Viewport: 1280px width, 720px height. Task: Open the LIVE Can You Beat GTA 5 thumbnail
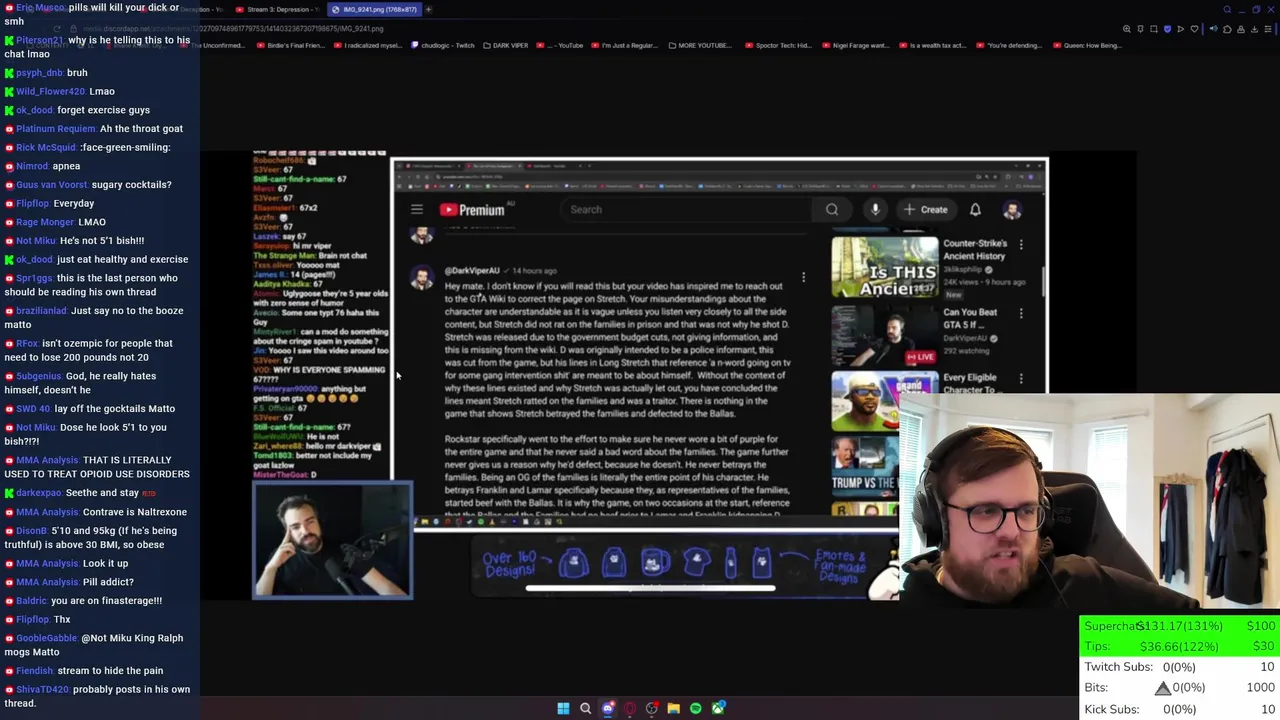pos(885,336)
